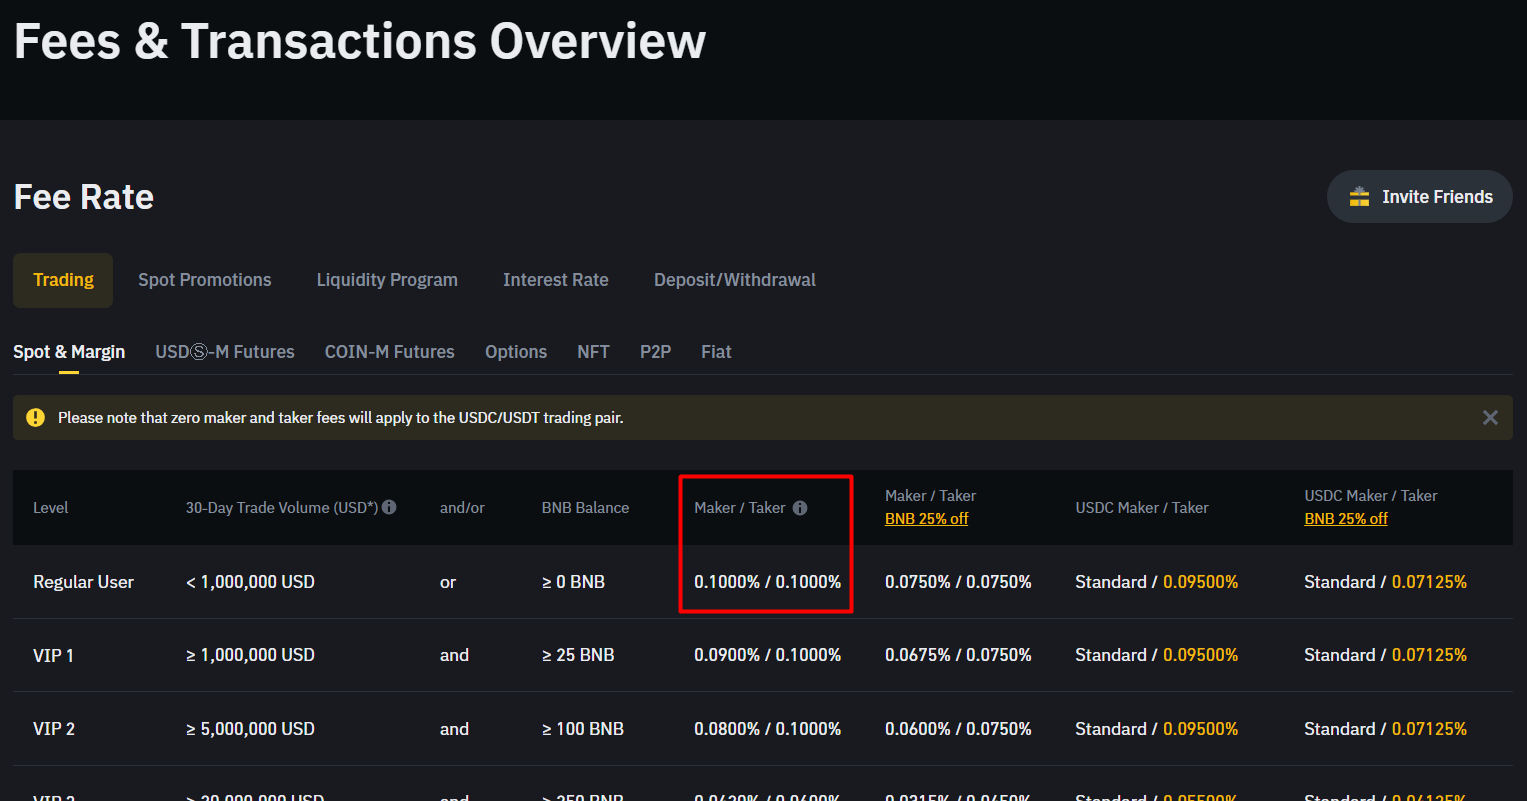
Task: Switch to the Spot Promotions tab
Action: click(x=205, y=280)
